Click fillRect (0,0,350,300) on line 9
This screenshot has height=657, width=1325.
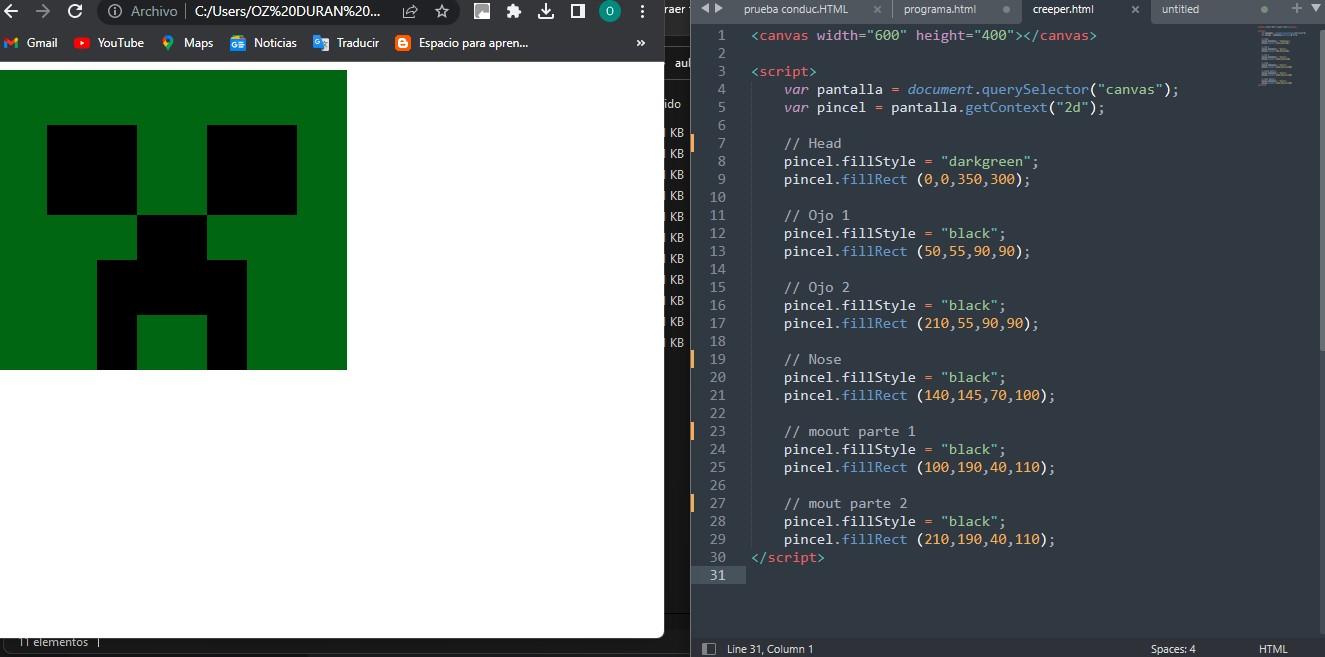tap(936, 179)
